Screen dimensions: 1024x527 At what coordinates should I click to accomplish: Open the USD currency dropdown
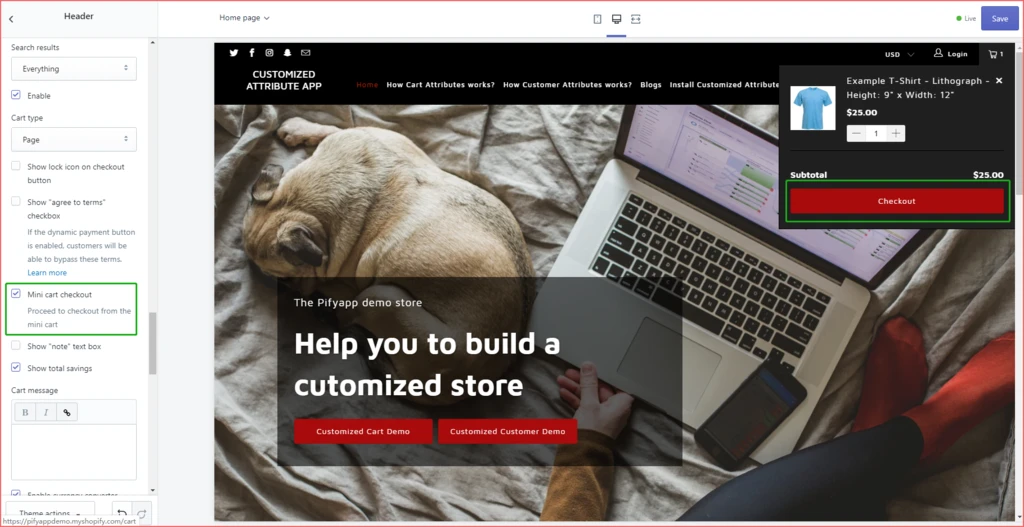[899, 54]
